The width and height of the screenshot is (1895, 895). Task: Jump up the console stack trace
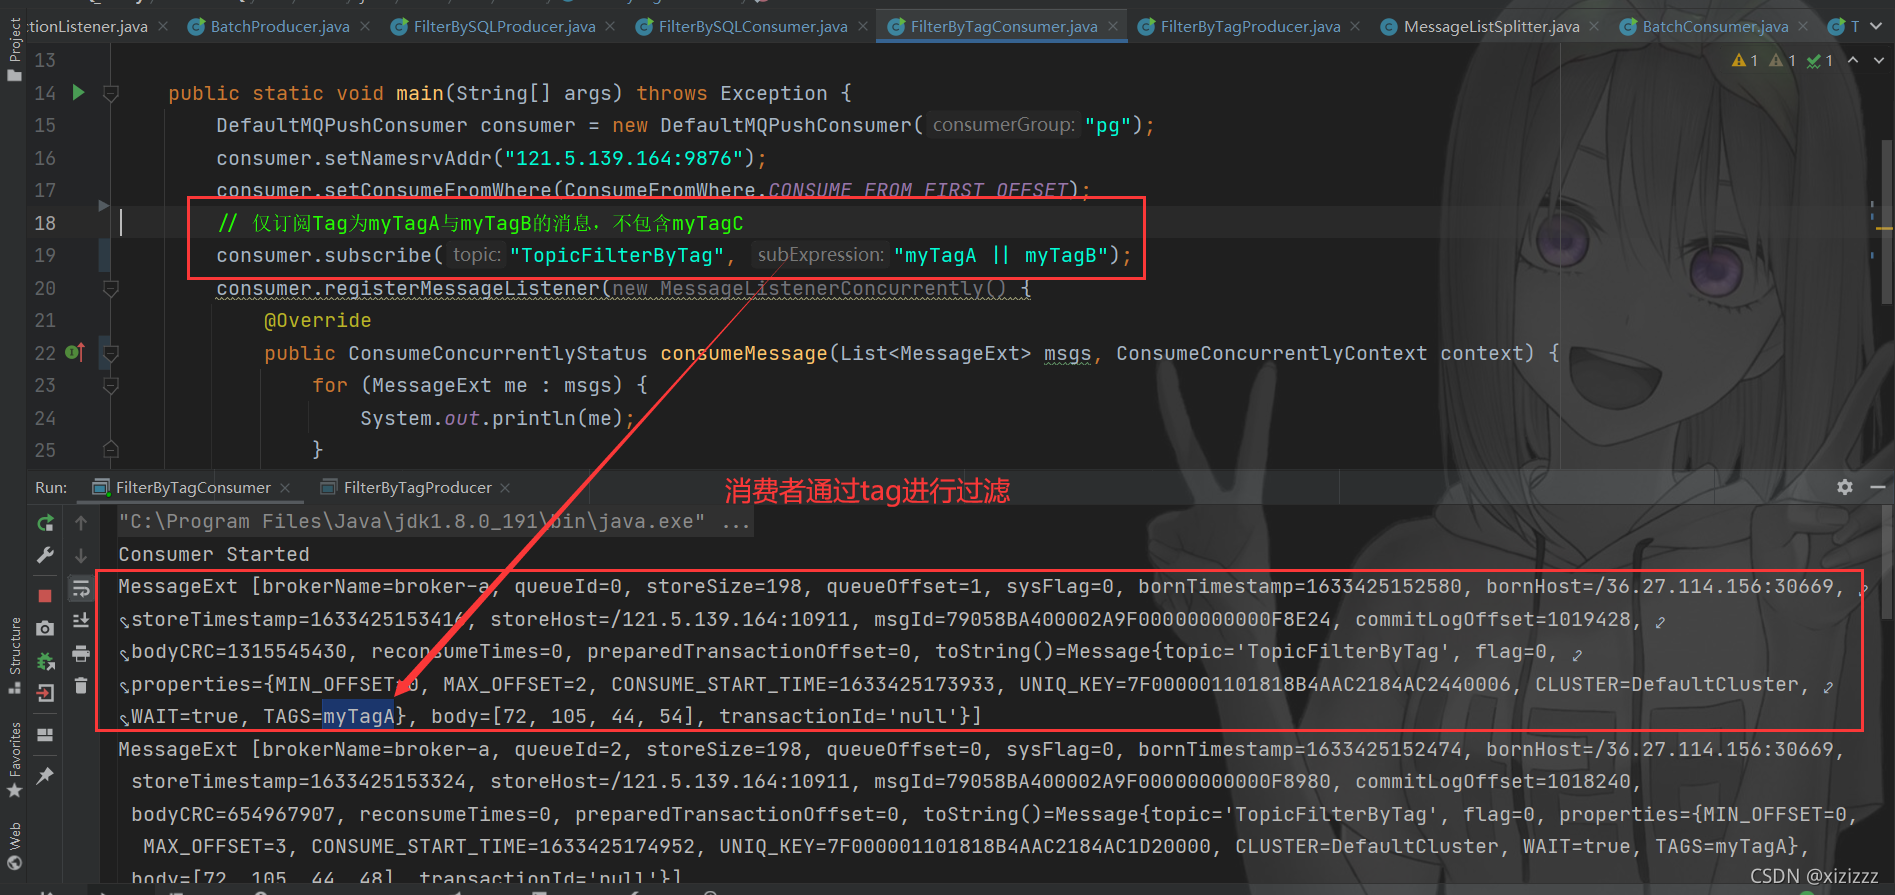point(81,522)
